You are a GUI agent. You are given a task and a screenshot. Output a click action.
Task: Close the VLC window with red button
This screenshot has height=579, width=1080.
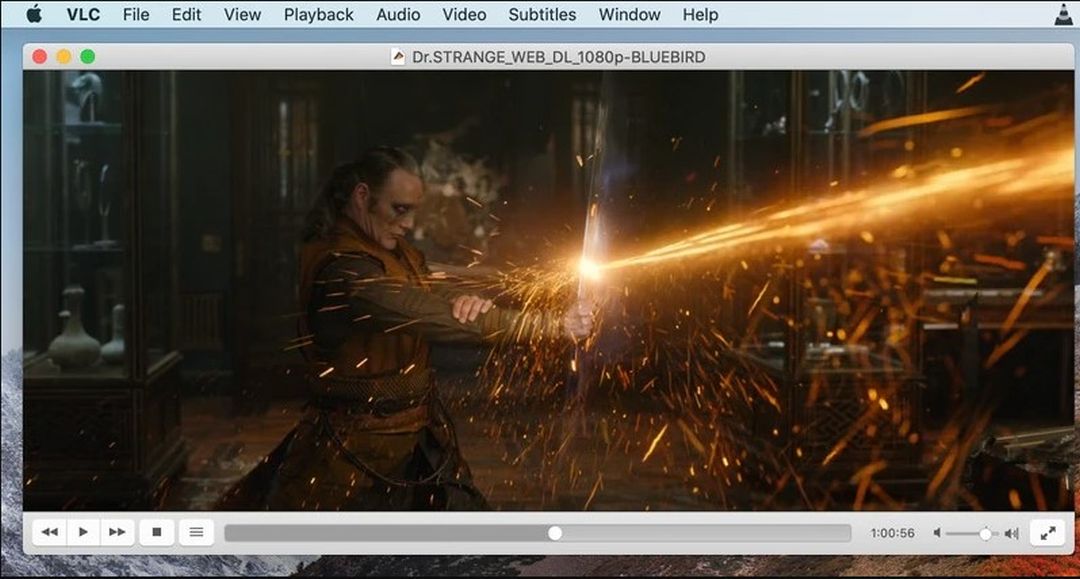pos(40,56)
